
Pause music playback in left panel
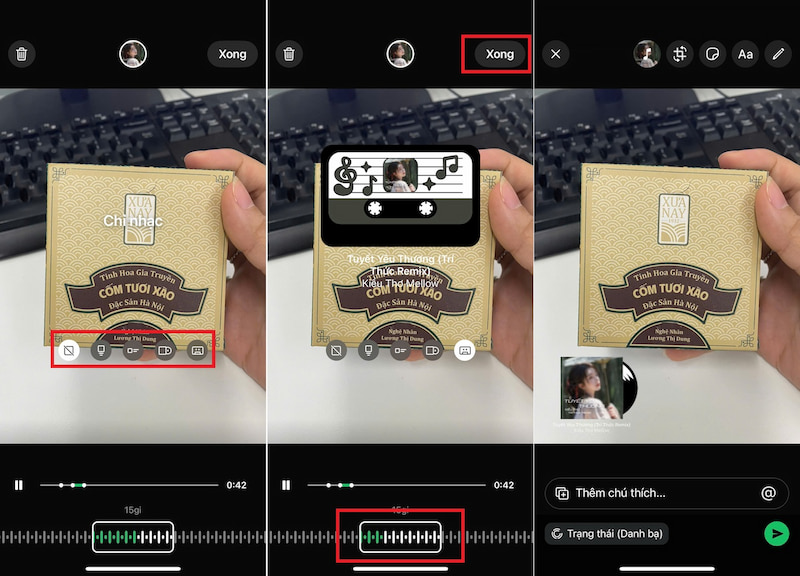point(19,485)
